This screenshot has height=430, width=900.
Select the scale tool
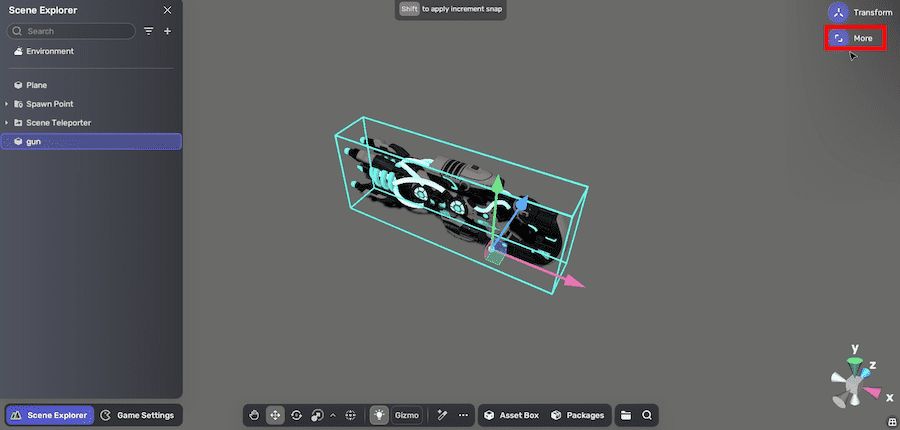(317, 415)
